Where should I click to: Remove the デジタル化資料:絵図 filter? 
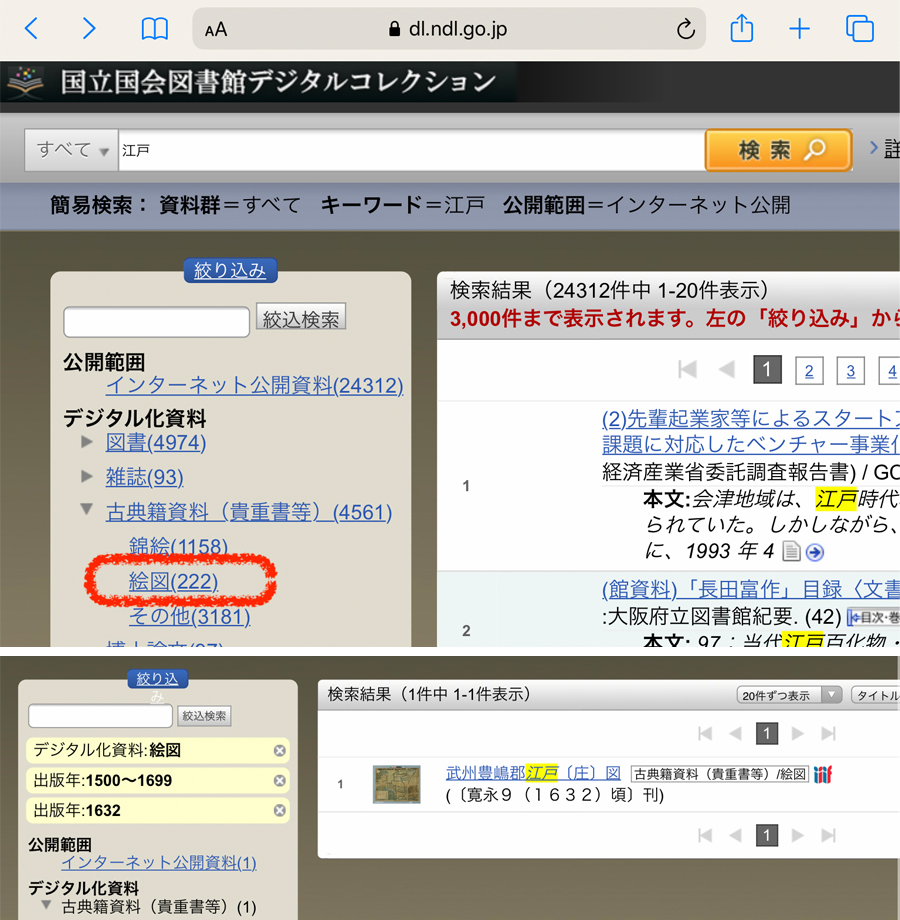pos(280,750)
